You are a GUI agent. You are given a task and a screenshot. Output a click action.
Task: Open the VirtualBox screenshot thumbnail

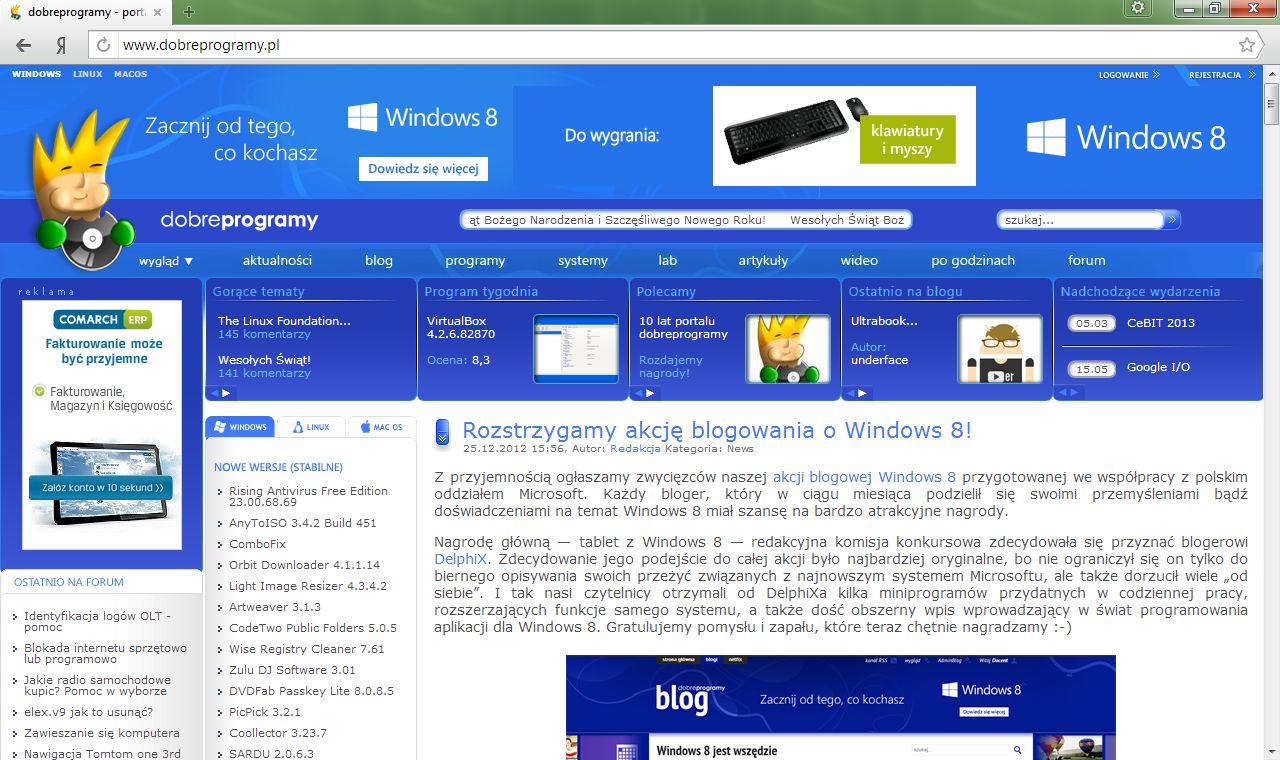[x=576, y=349]
